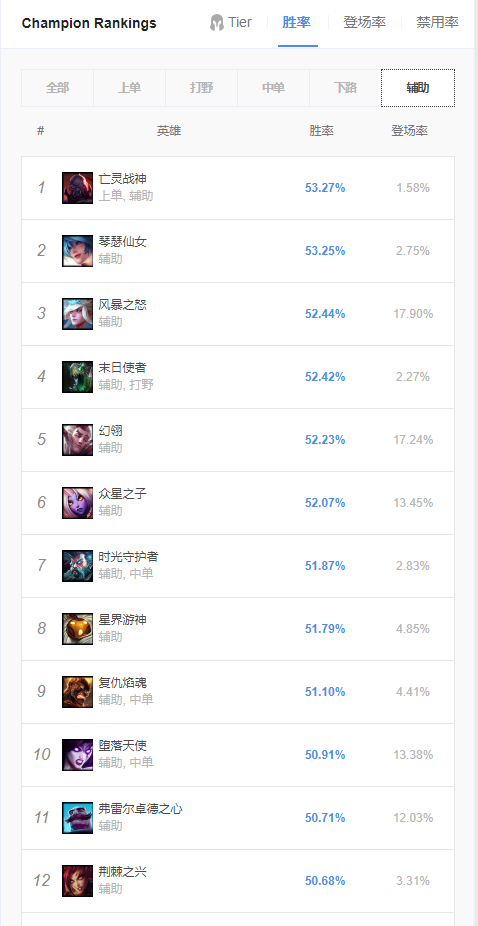The image size is (478, 926).
Task: Select champion portrait for 幻翎
Action: (77, 440)
